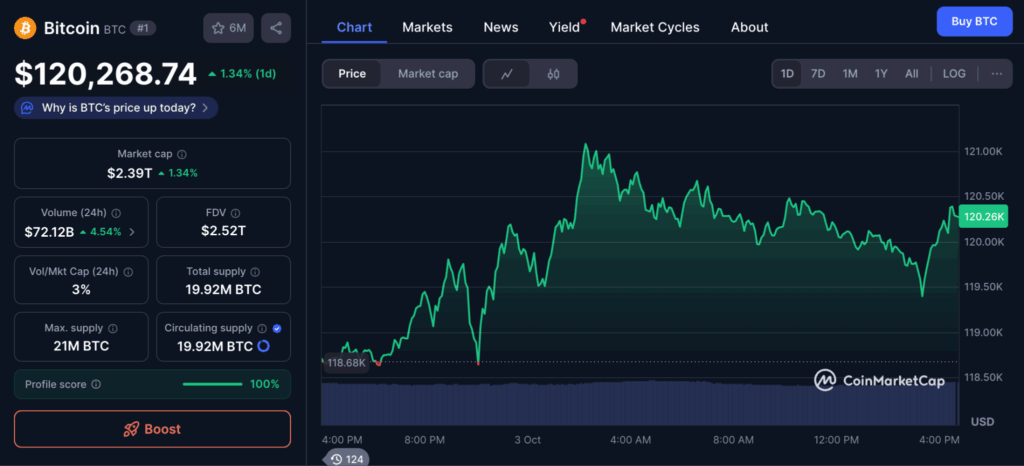This screenshot has width=1024, height=466.
Task: Expand 'Why is BTC's price up today?'
Action: [x=116, y=108]
